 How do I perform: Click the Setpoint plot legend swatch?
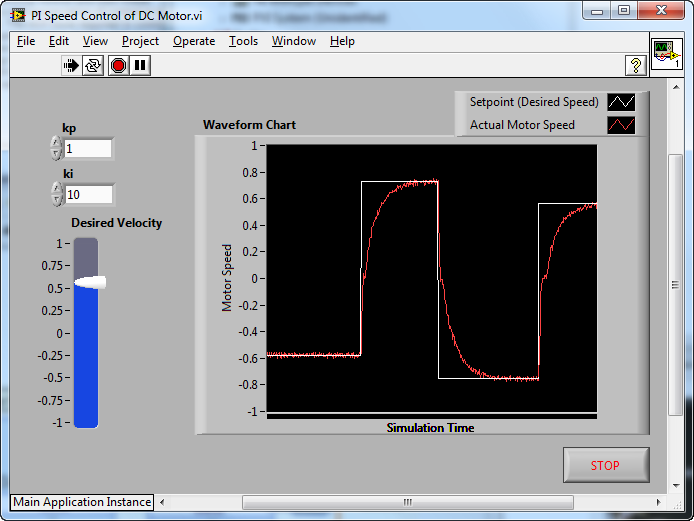click(x=621, y=102)
